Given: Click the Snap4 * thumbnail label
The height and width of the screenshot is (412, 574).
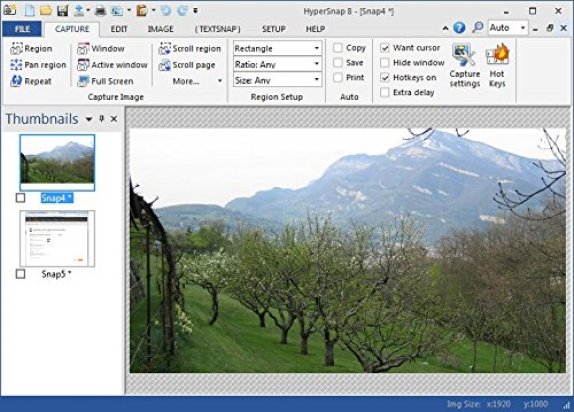Looking at the screenshot, I should point(57,198).
